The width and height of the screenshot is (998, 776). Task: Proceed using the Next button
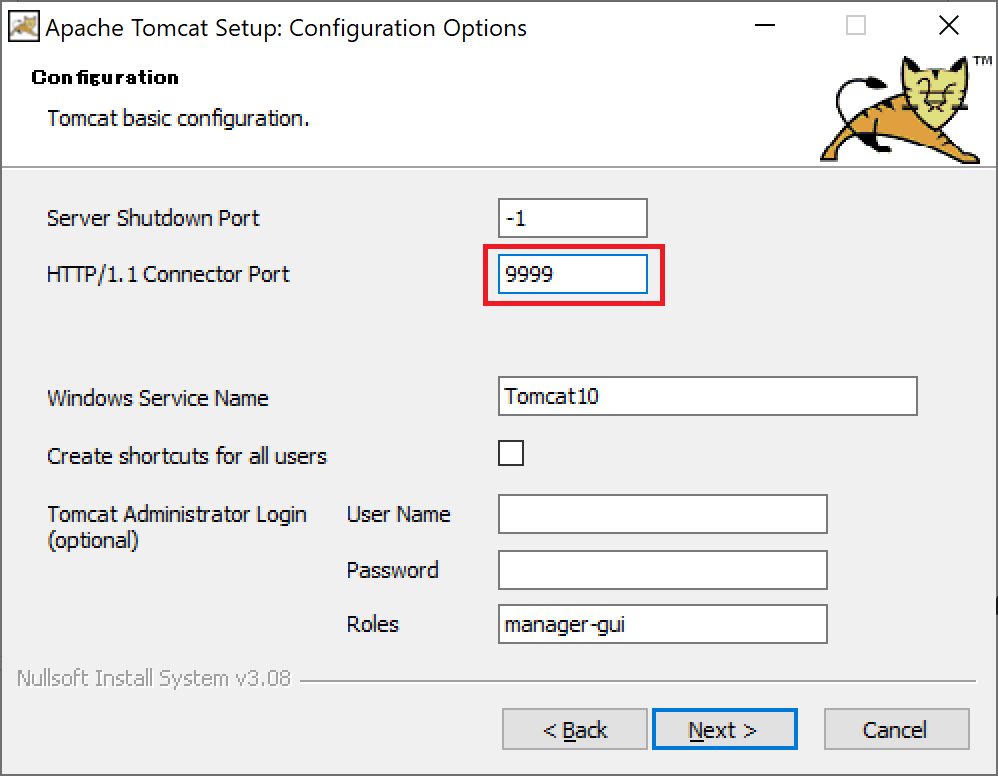[723, 730]
